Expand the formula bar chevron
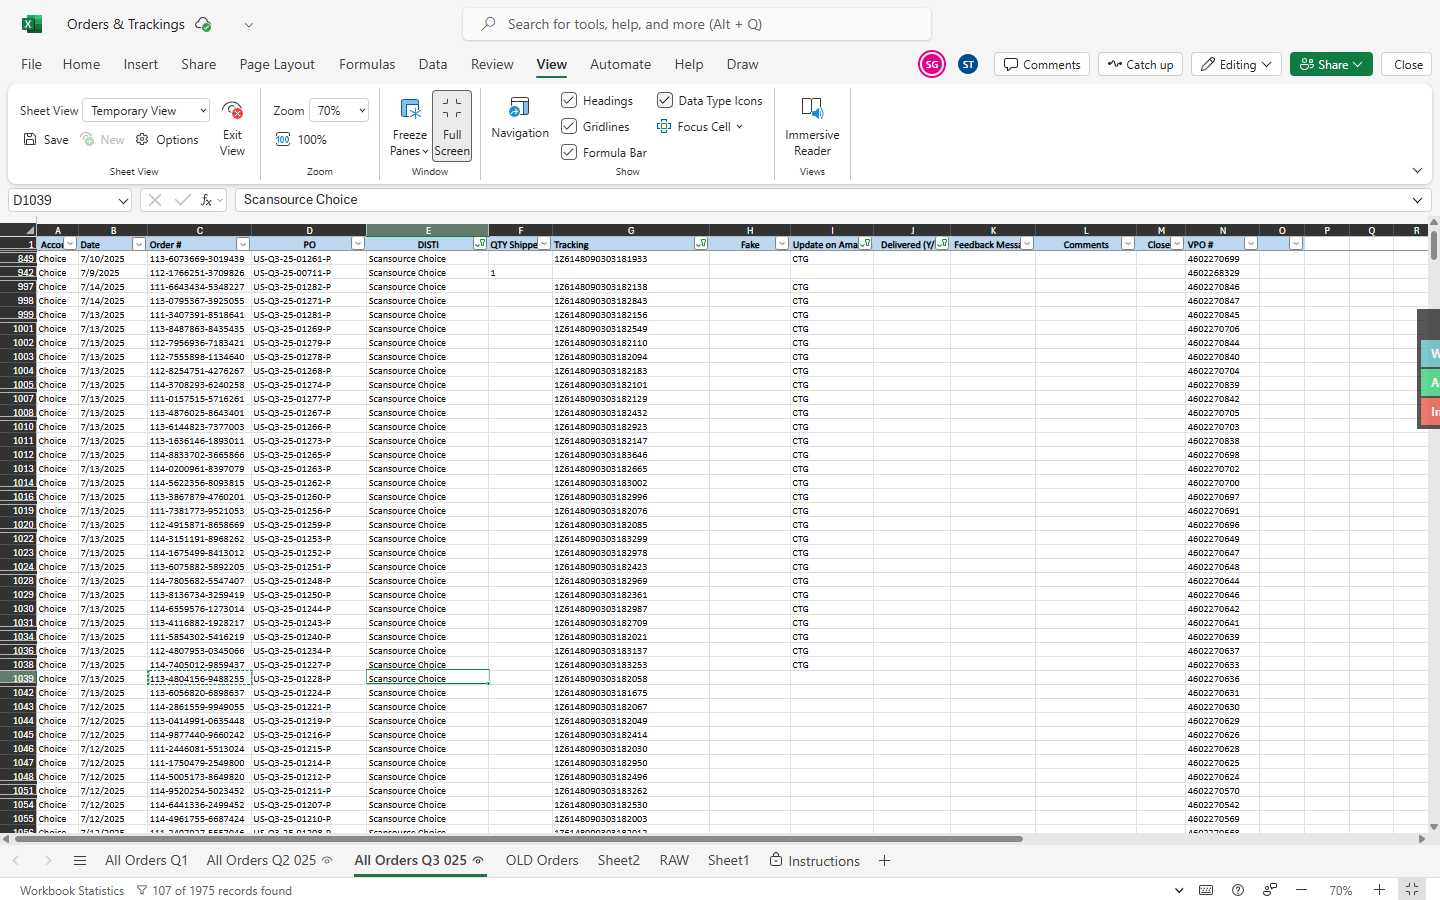Viewport: 1440px width, 900px height. (x=1417, y=200)
